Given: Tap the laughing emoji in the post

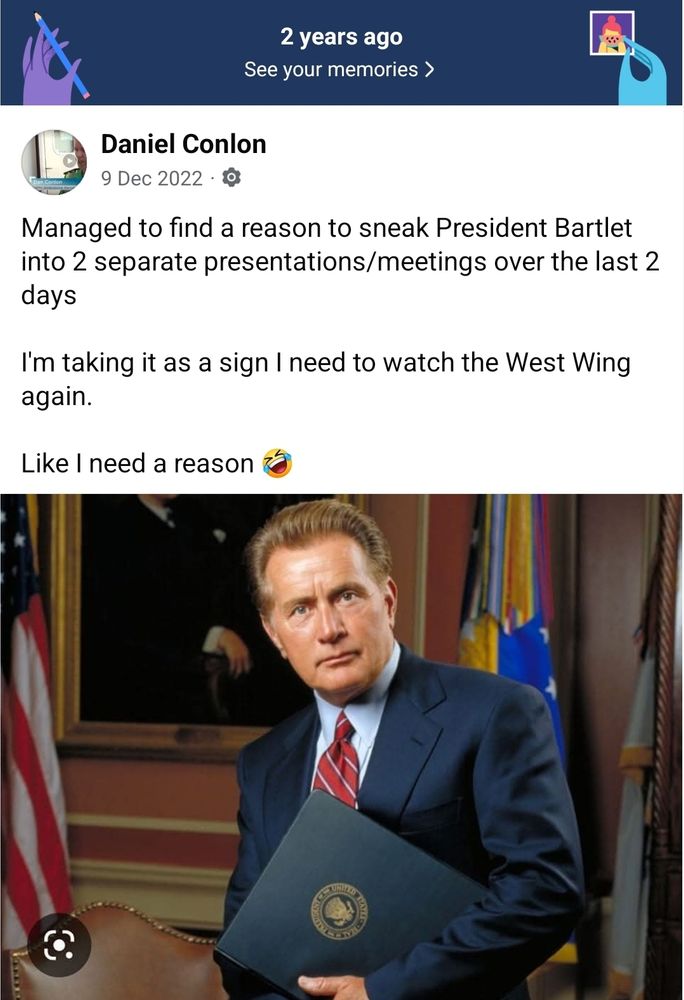Looking at the screenshot, I should tap(278, 463).
